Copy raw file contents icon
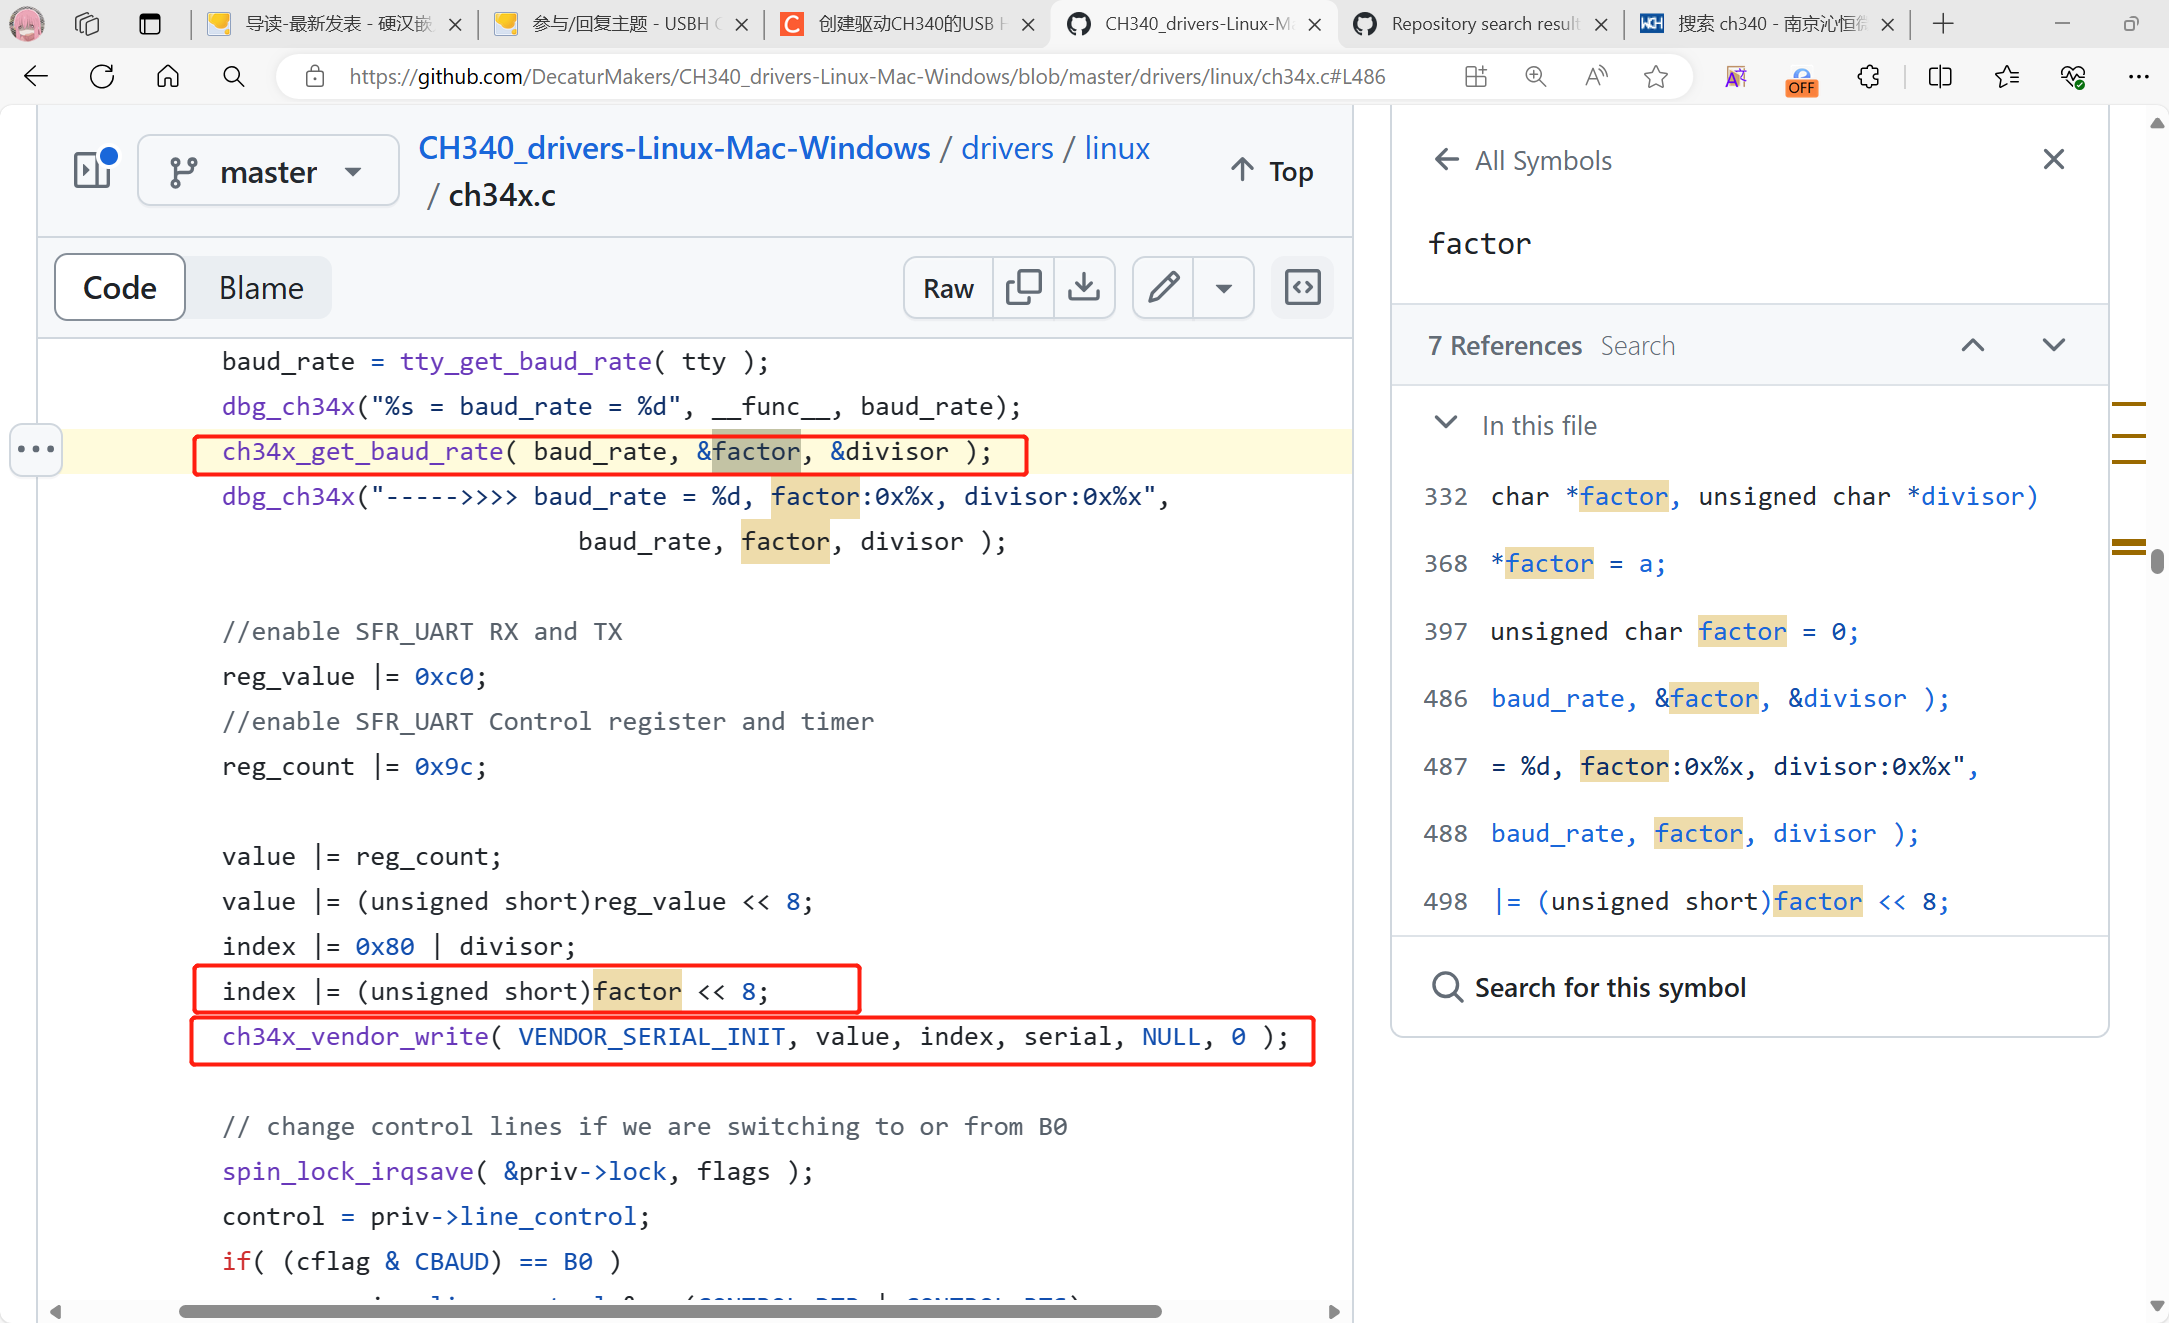 point(1023,288)
